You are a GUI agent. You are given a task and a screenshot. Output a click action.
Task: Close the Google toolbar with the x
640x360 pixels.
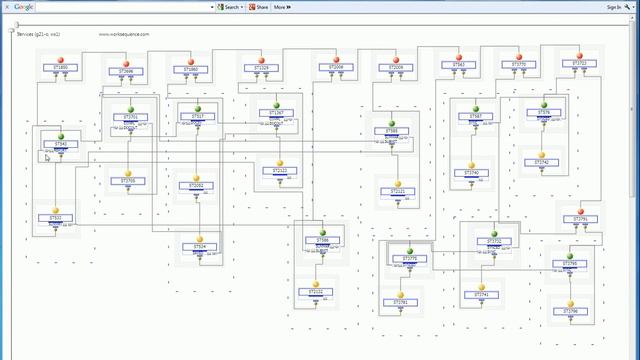(x=7, y=7)
